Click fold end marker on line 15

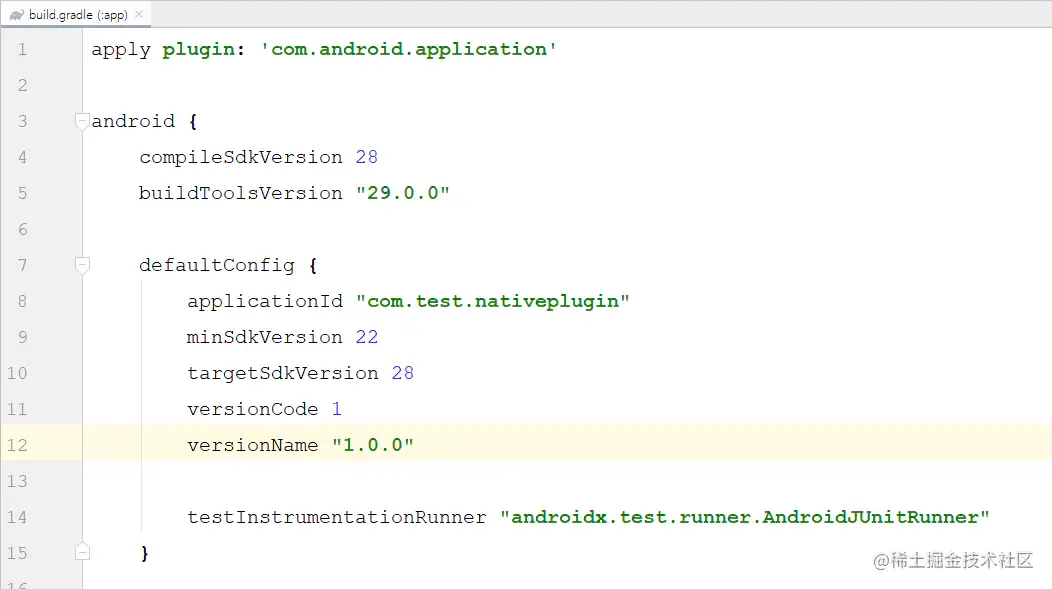click(x=82, y=552)
